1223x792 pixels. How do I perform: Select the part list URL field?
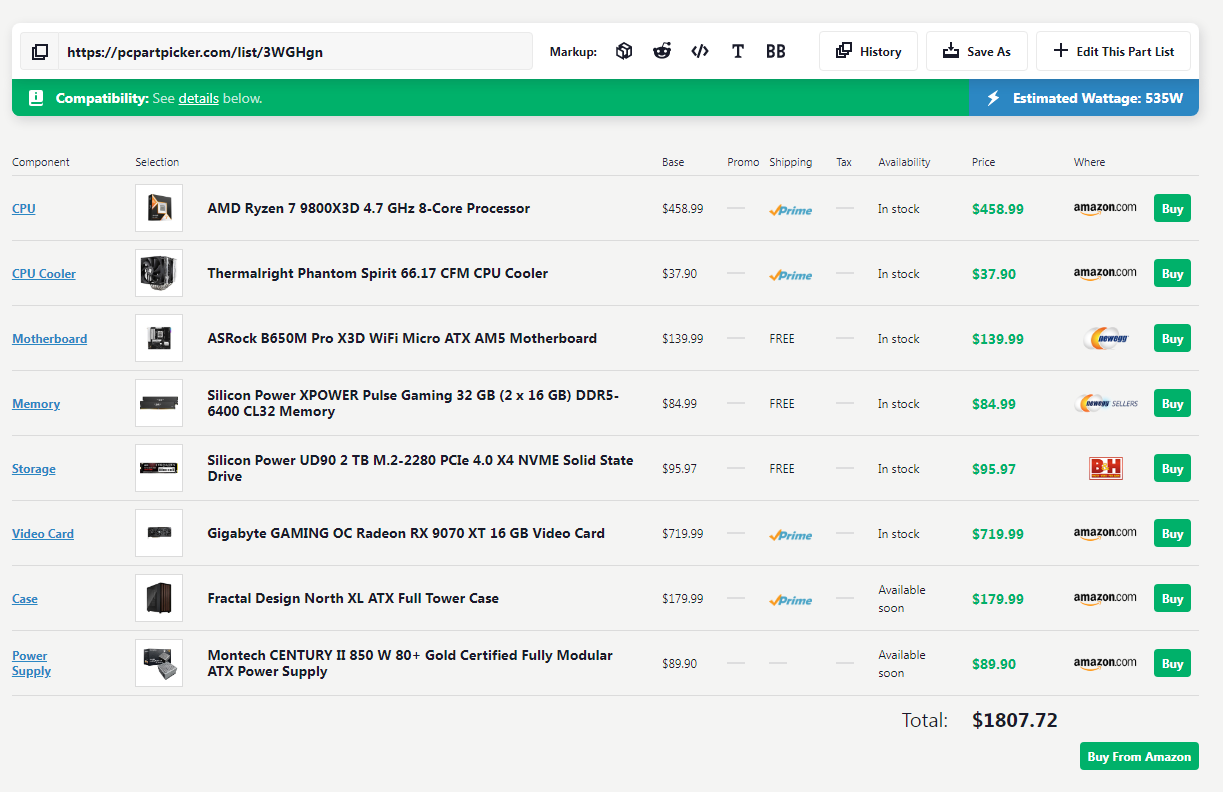coord(295,51)
